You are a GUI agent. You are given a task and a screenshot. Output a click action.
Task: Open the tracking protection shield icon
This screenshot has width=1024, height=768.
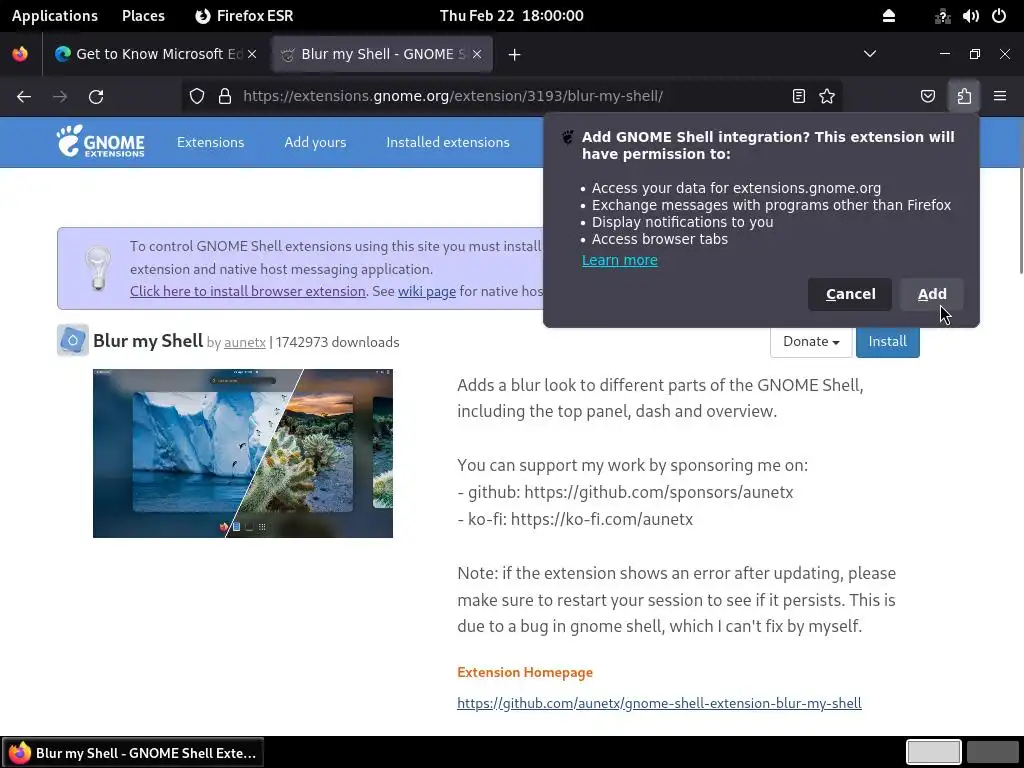coord(197,97)
